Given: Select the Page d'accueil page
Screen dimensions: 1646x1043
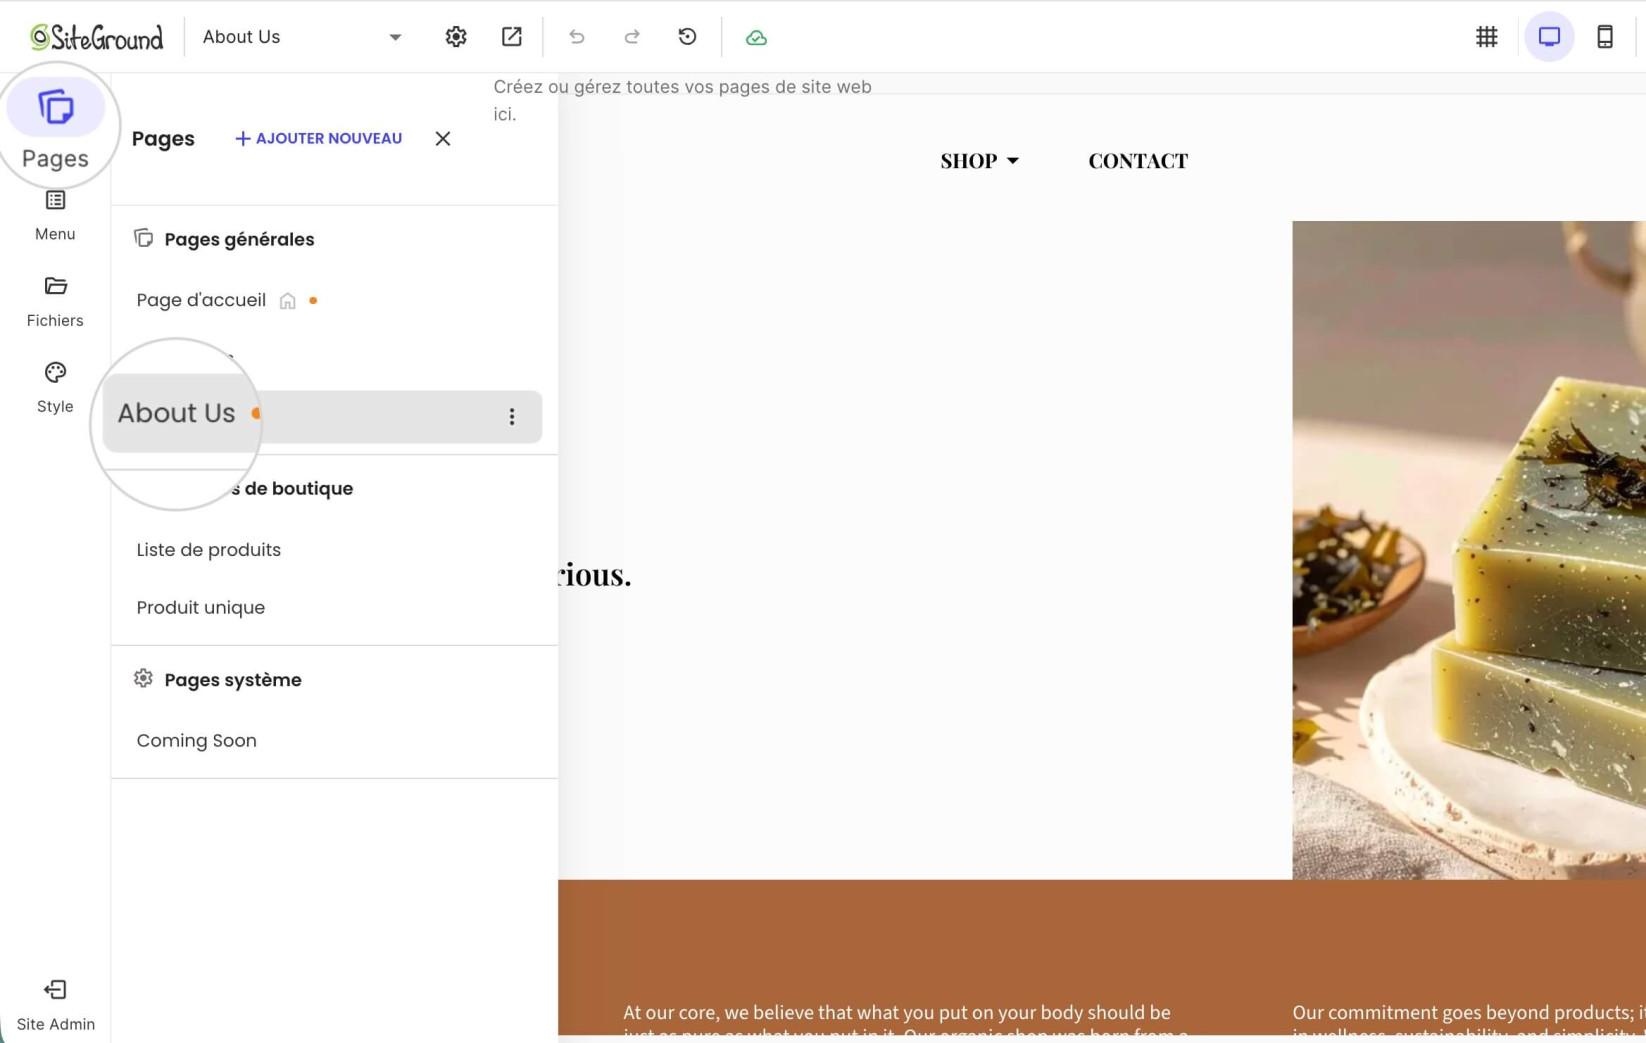Looking at the screenshot, I should tap(201, 300).
